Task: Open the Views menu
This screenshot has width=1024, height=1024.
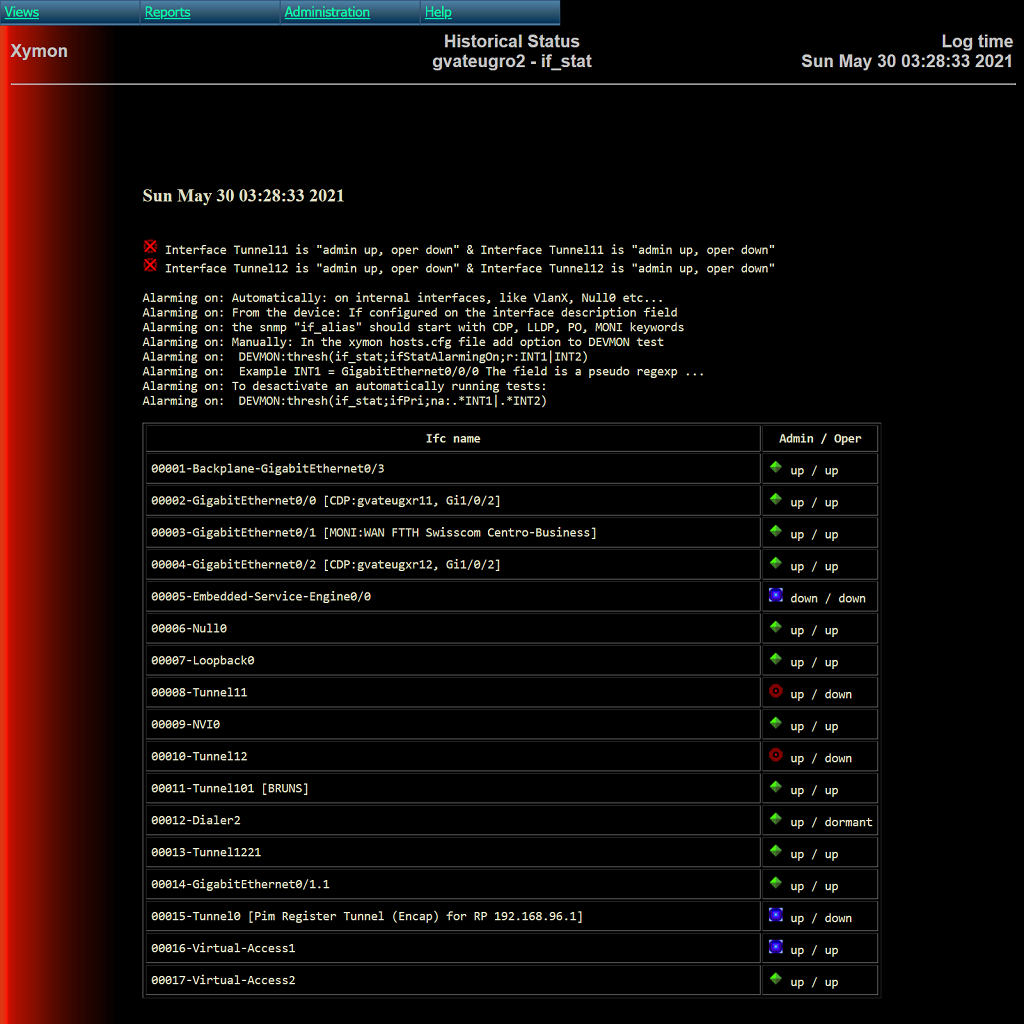Action: 22,12
